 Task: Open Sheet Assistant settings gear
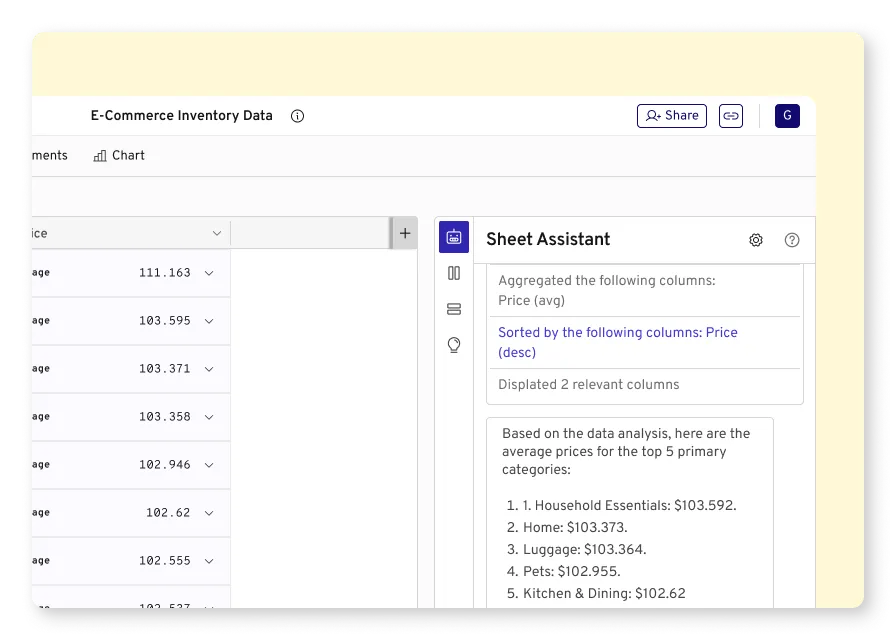pyautogui.click(x=756, y=240)
